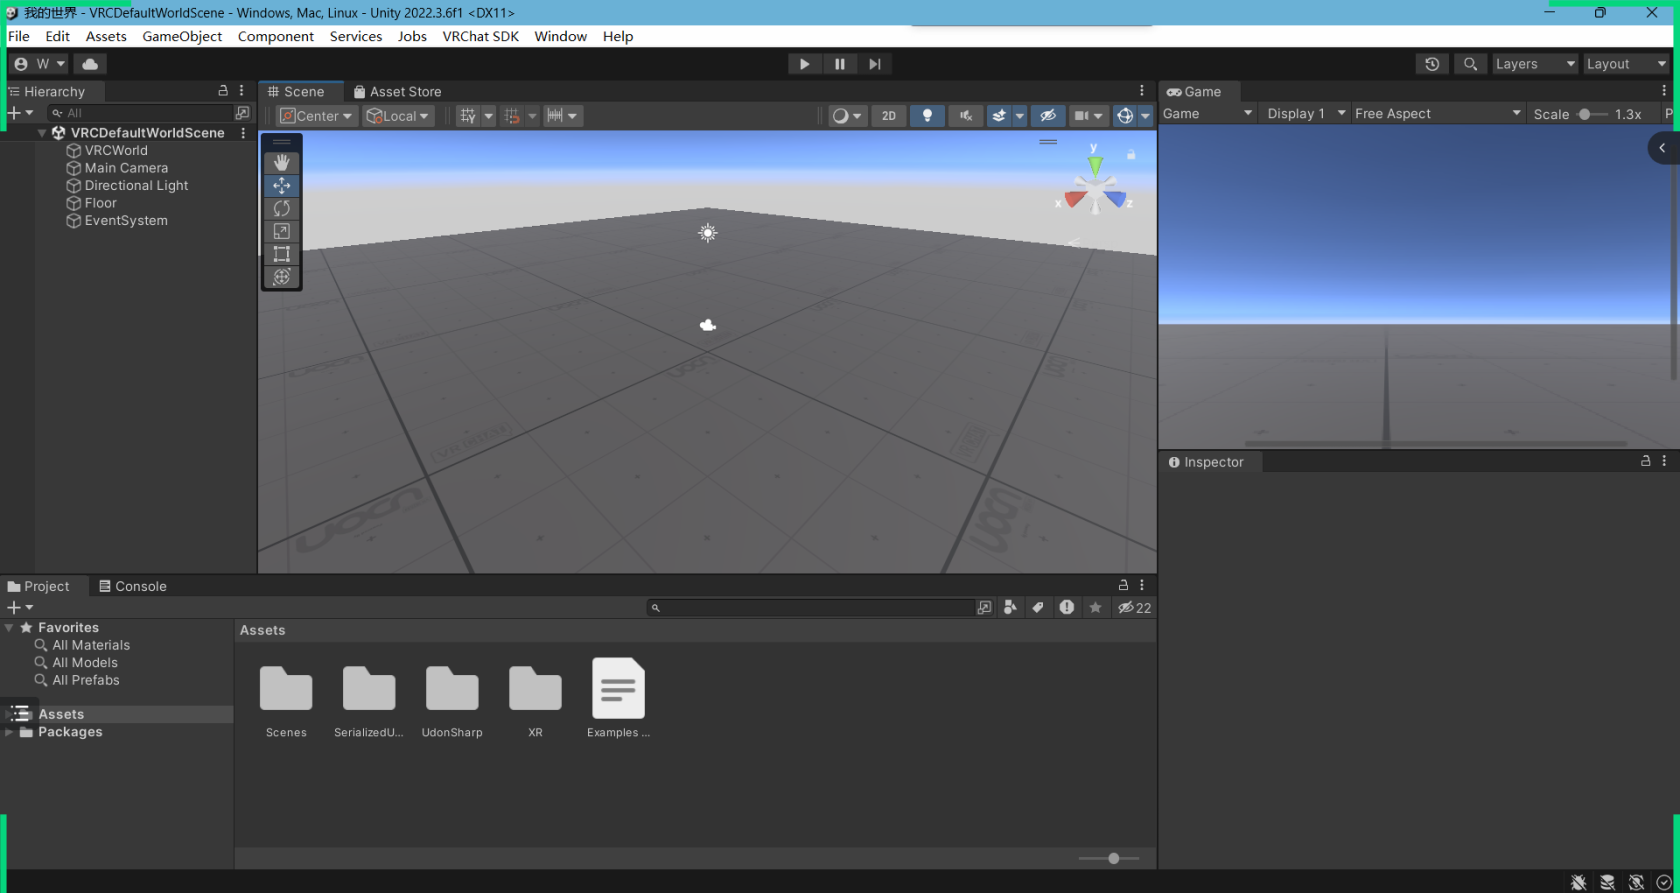1680x893 pixels.
Task: Select the Move tool in Scene toolbar
Action: 282,185
